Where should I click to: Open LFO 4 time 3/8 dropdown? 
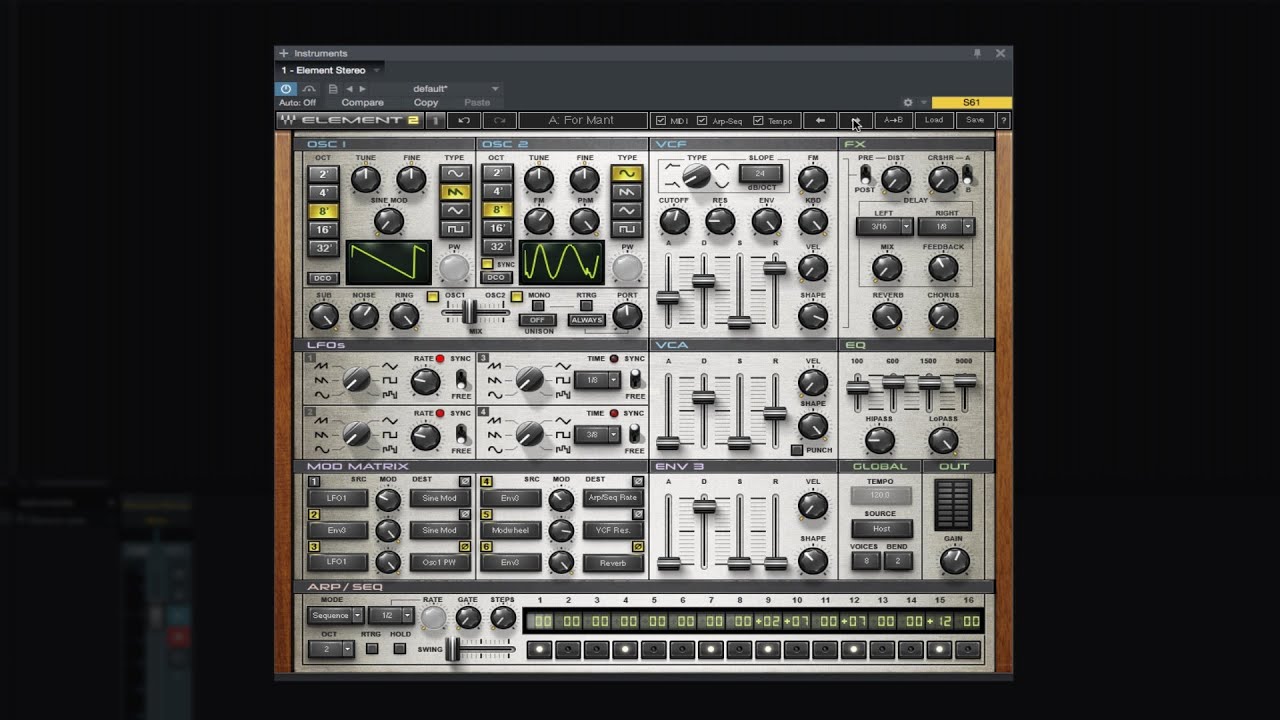[597, 434]
